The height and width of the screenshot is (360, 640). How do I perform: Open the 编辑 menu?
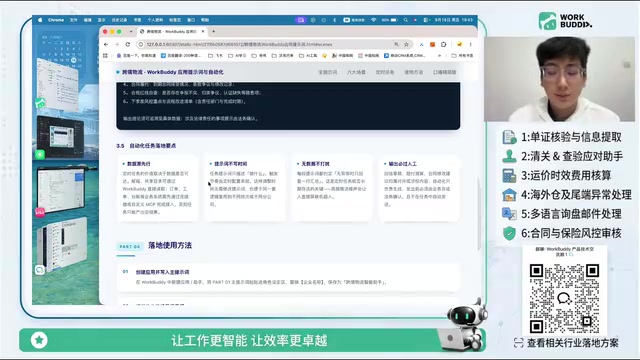[x=88, y=20]
